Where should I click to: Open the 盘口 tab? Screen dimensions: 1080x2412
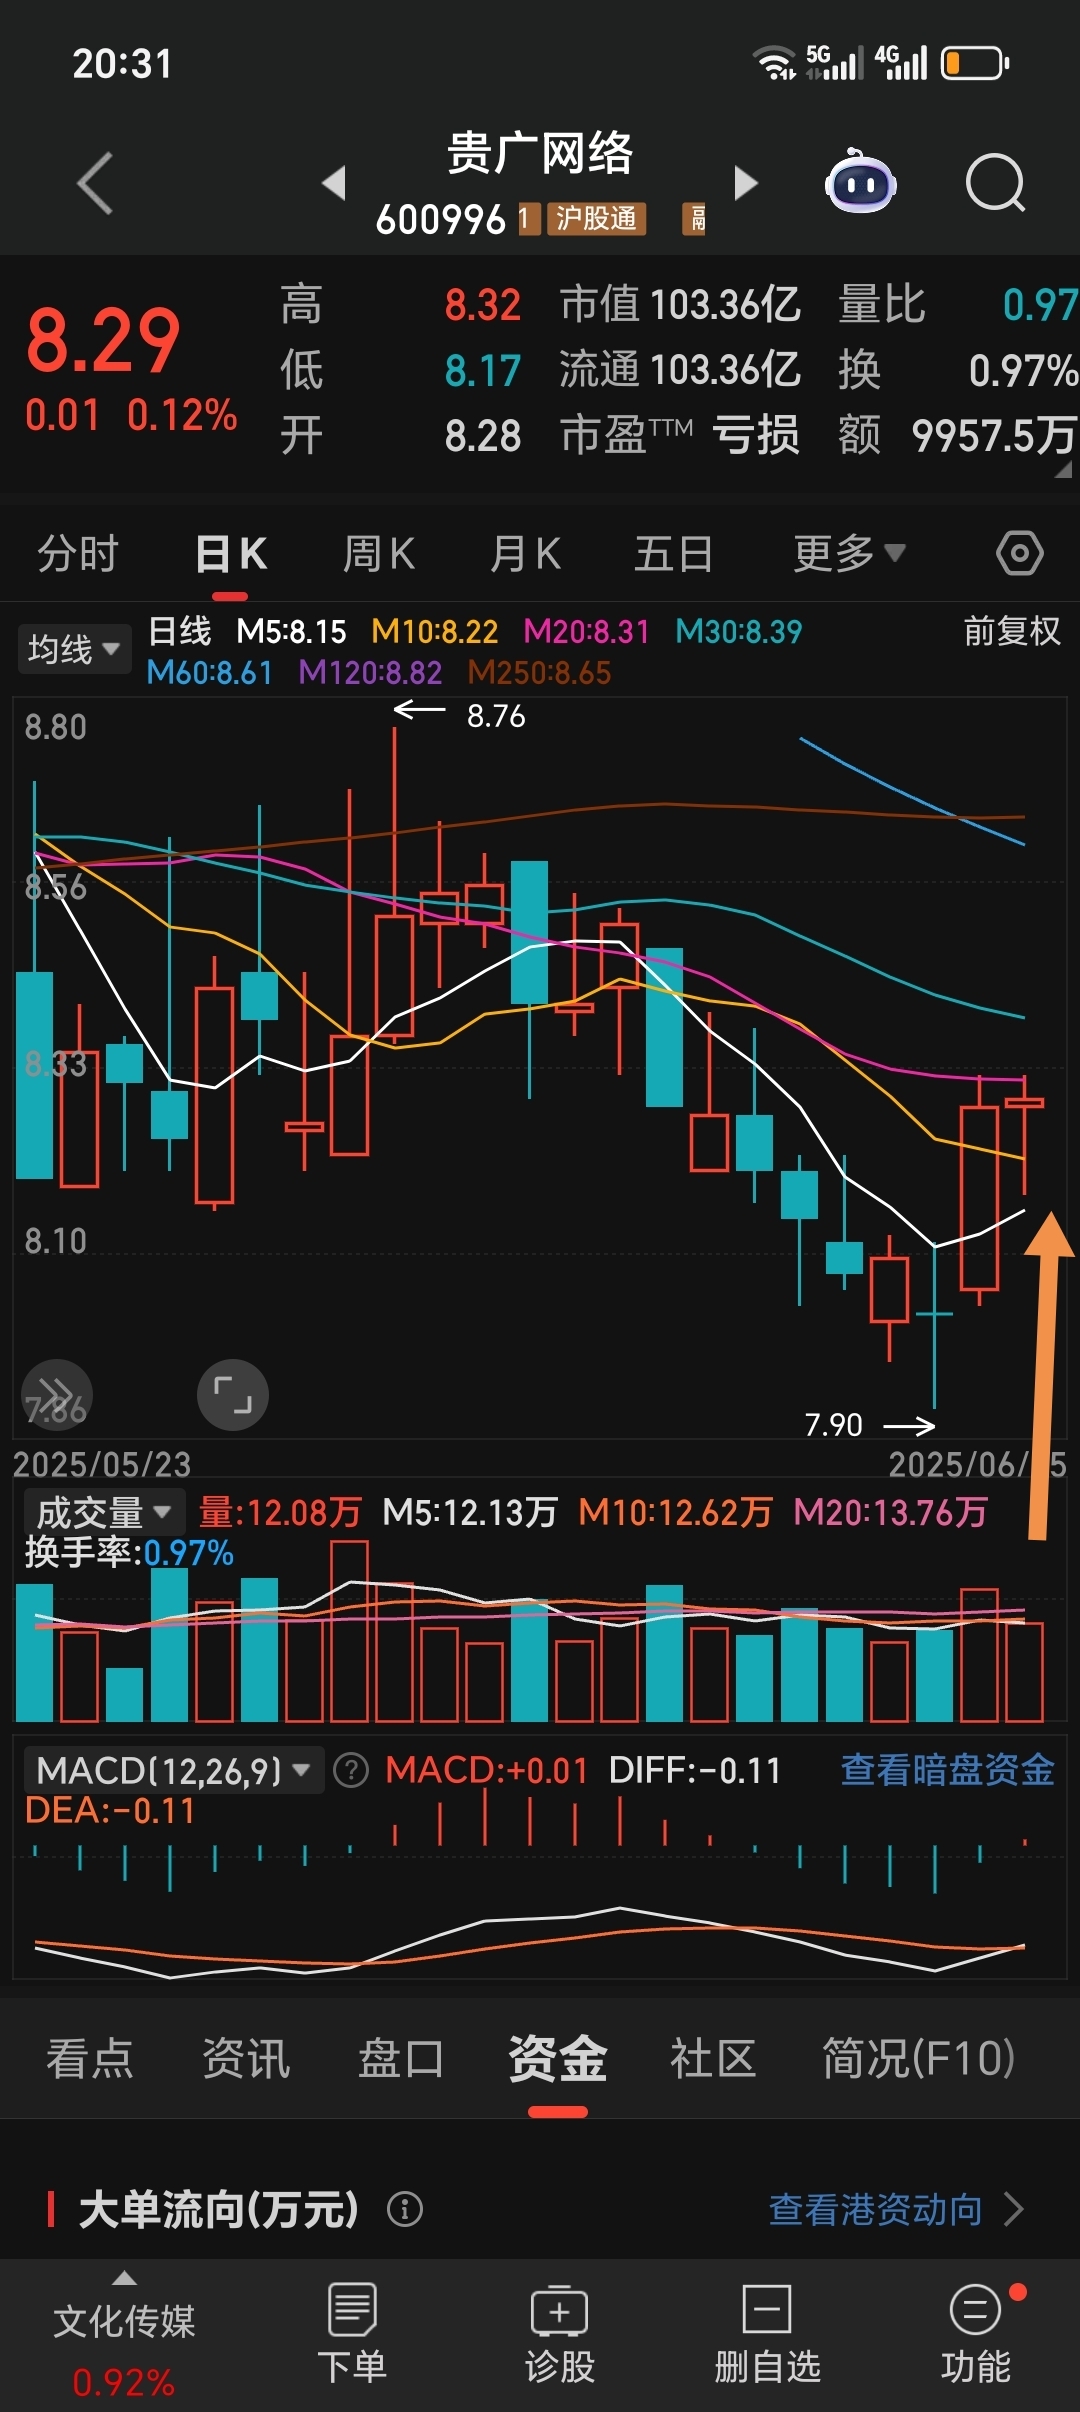coord(401,2059)
